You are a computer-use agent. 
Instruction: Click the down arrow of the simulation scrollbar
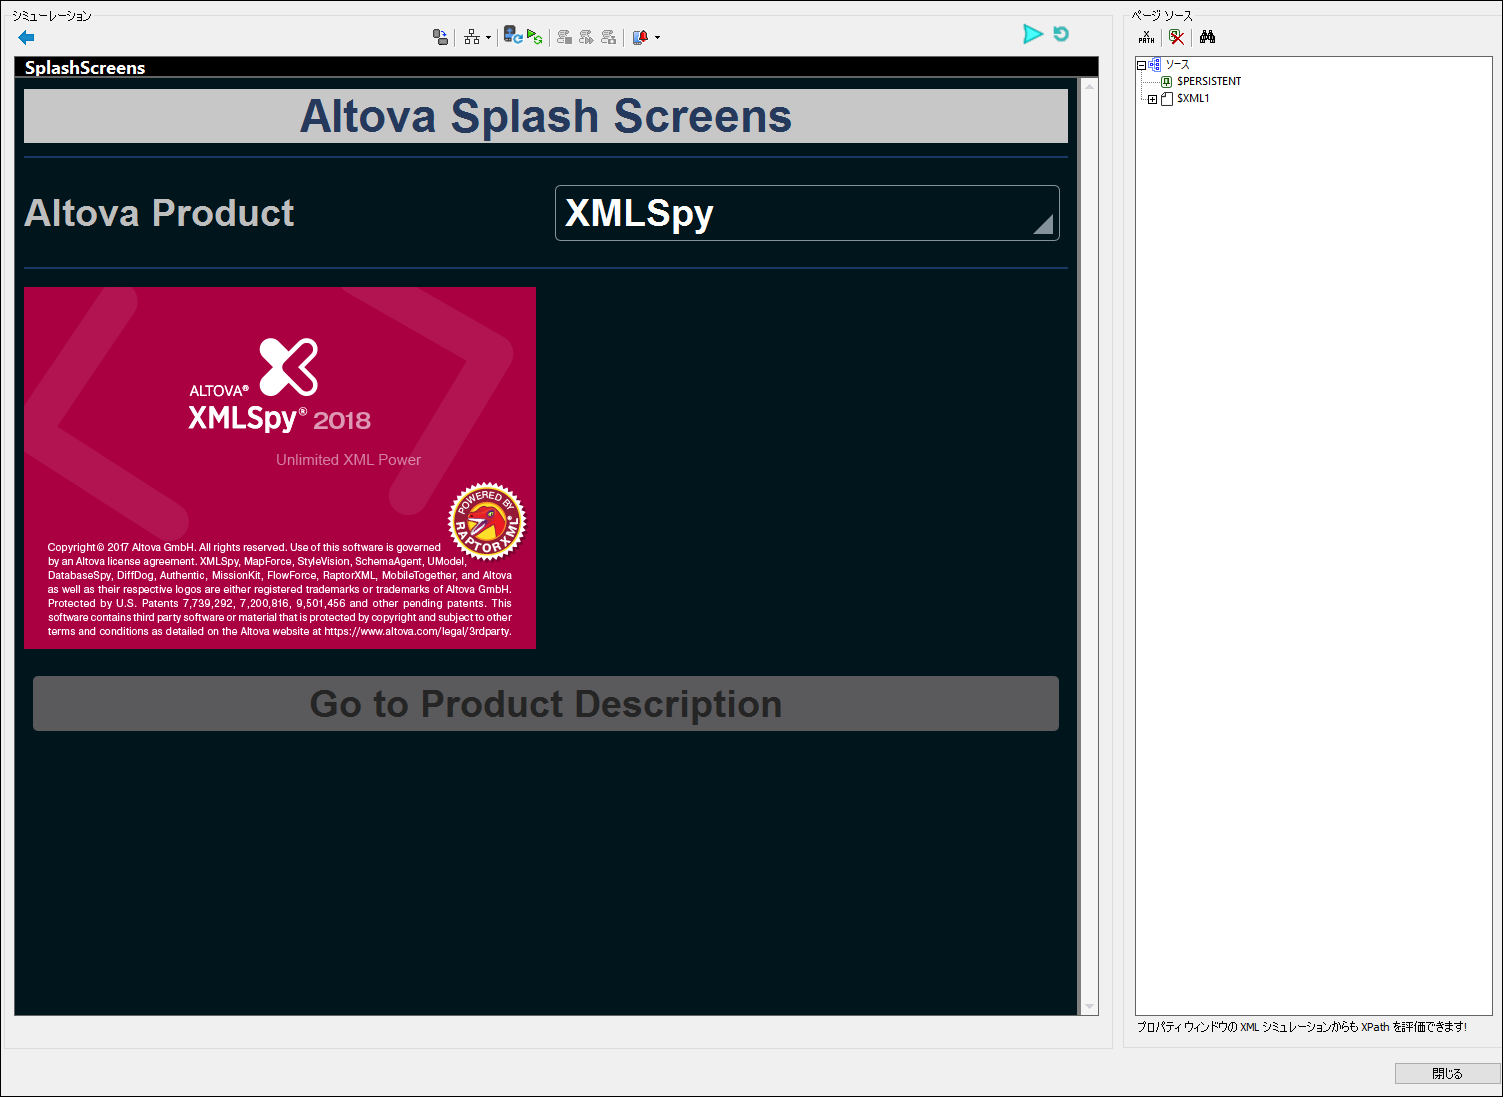click(x=1090, y=1006)
